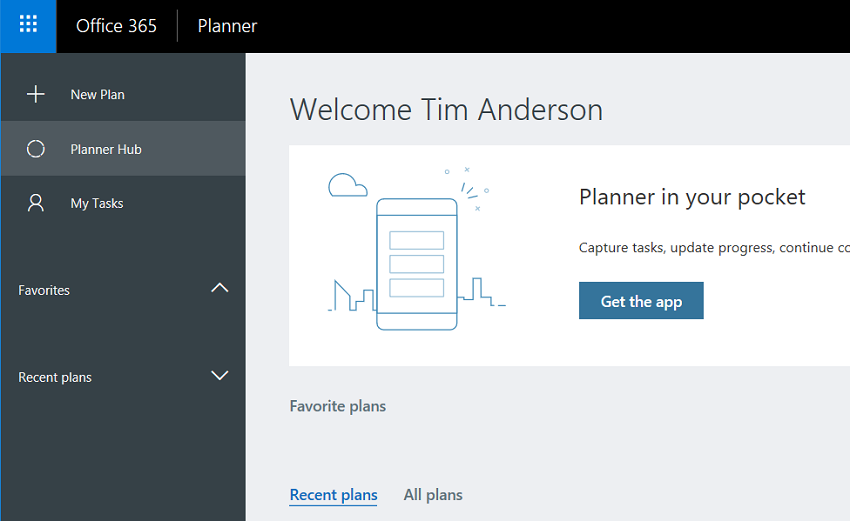The image size is (850, 521).
Task: Click the My Tasks person icon
Action: coord(36,203)
